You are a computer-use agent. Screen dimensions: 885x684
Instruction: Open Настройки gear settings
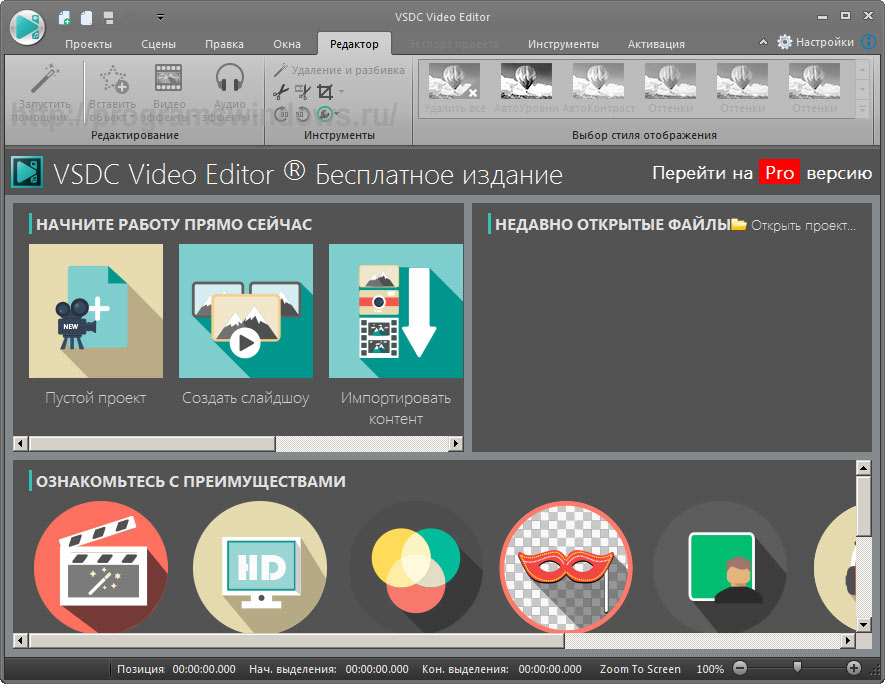[816, 42]
